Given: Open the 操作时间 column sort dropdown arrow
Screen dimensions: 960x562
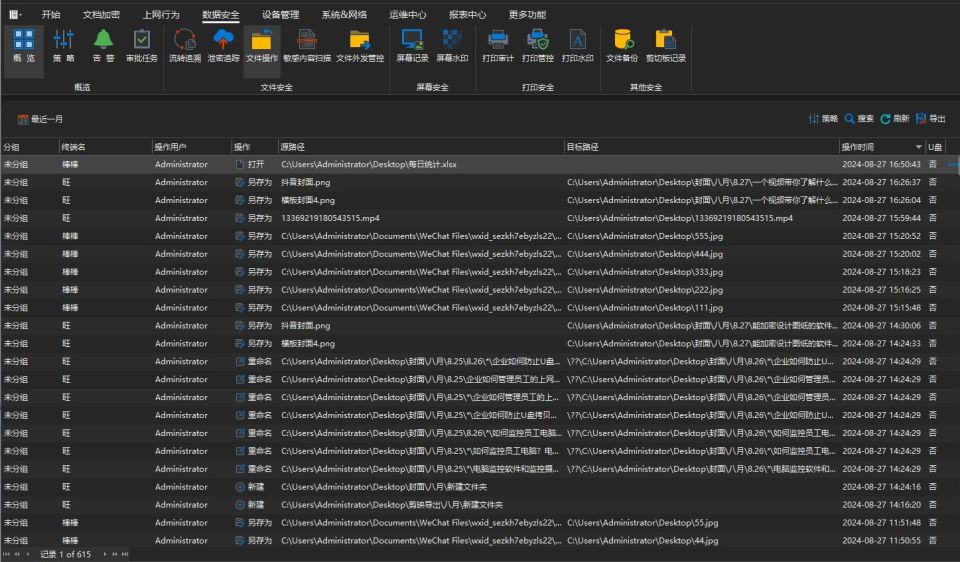Looking at the screenshot, I should coord(918,147).
